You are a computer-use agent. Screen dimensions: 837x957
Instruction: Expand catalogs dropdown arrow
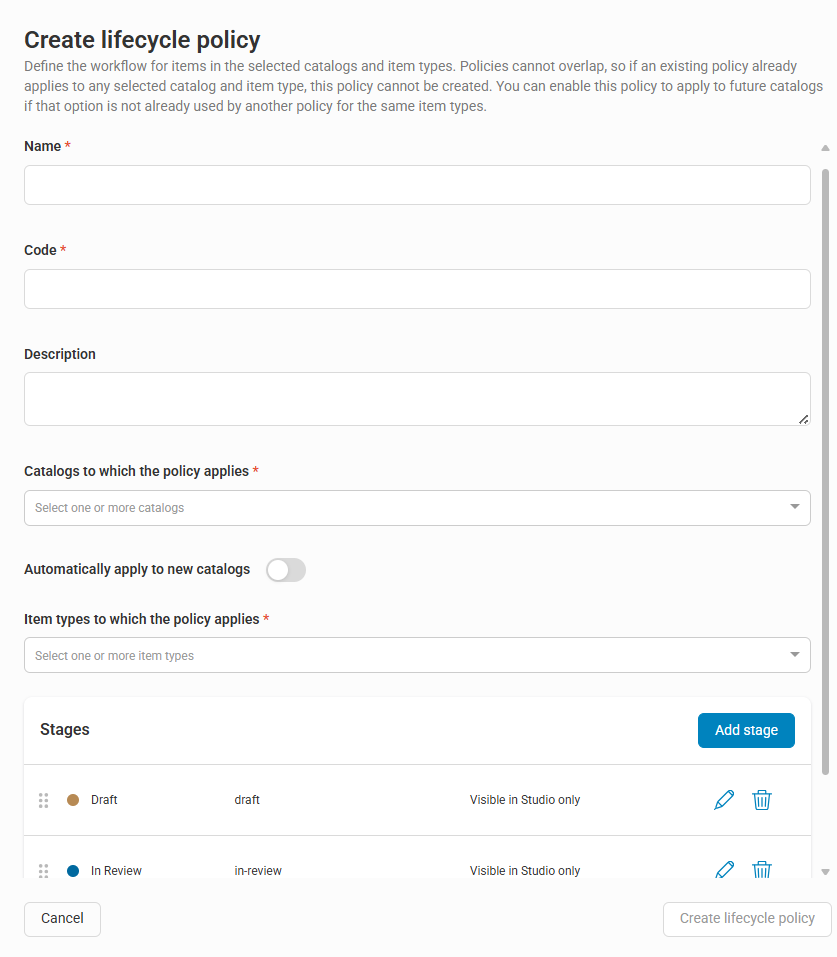click(794, 507)
